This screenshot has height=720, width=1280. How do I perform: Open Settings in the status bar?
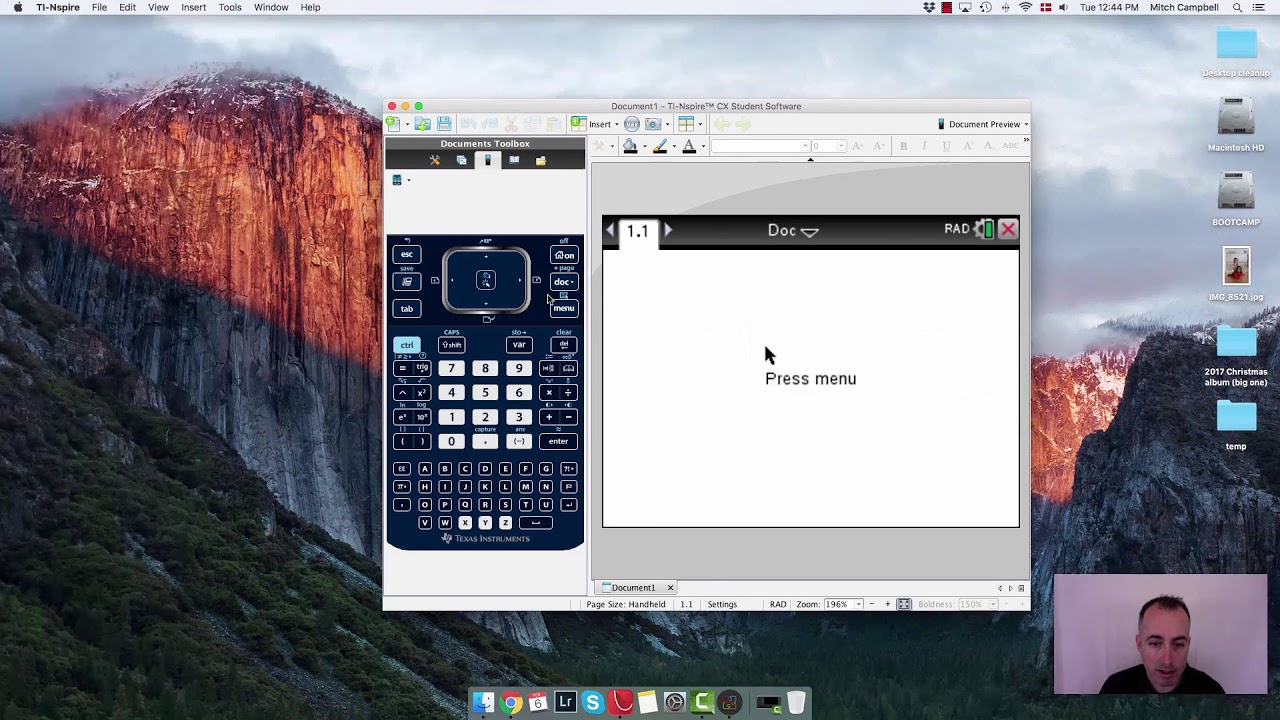coord(722,604)
